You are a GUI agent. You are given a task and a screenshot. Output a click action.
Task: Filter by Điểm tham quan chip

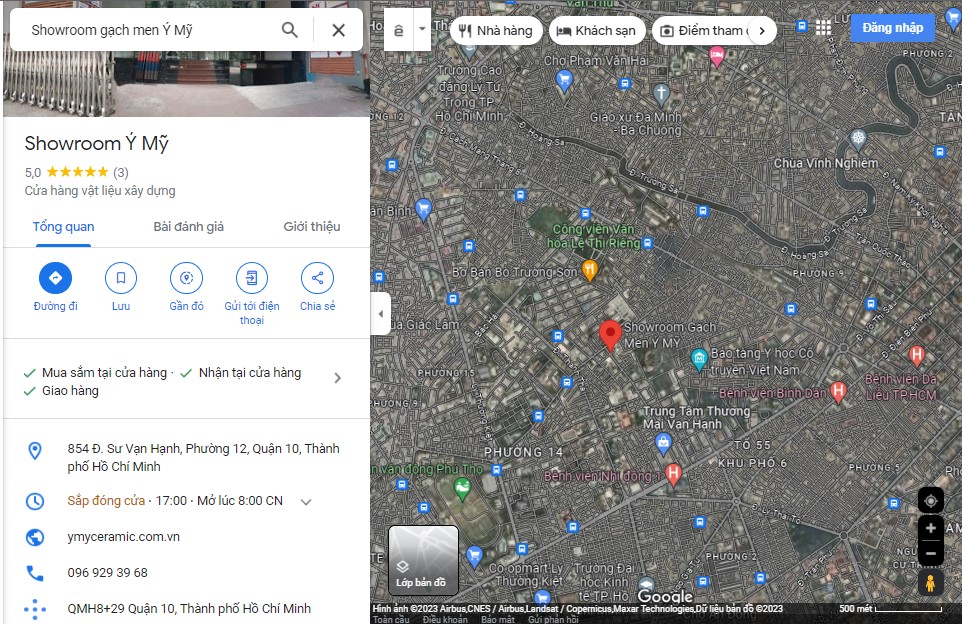[702, 31]
